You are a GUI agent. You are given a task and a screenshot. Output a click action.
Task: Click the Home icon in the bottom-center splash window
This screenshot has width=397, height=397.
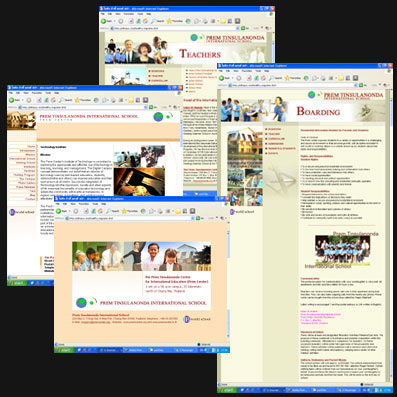(100, 211)
